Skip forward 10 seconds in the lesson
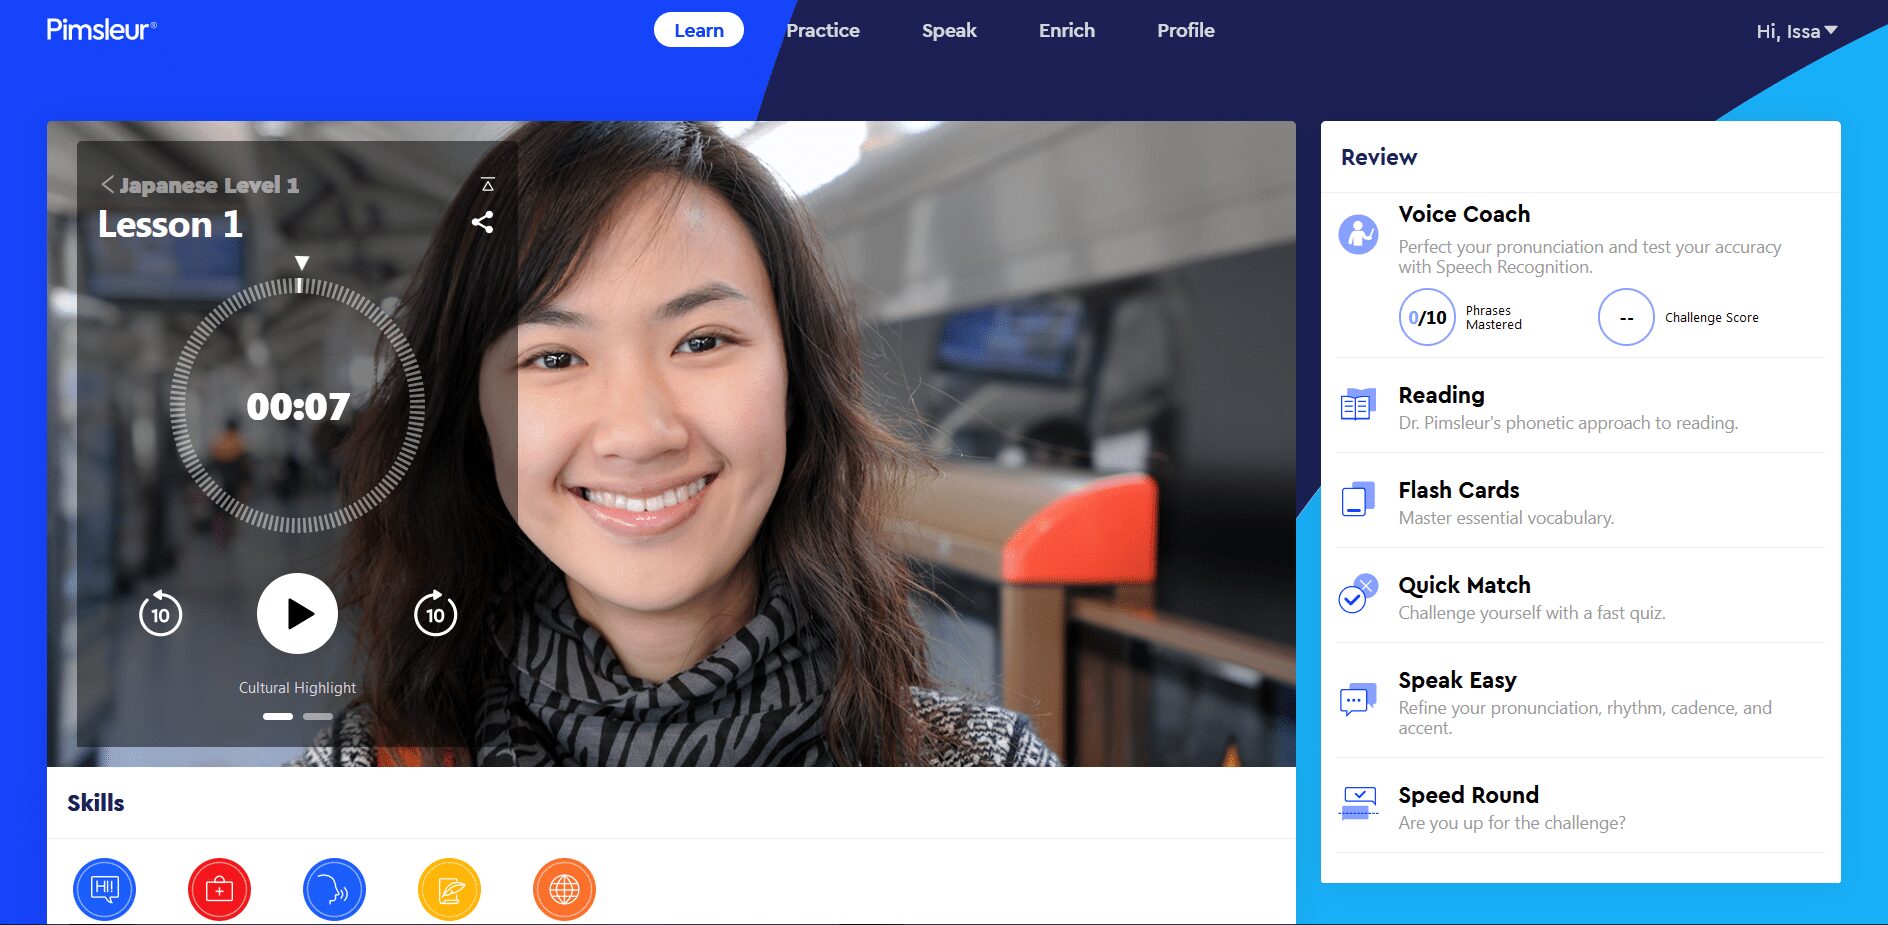 pyautogui.click(x=435, y=614)
